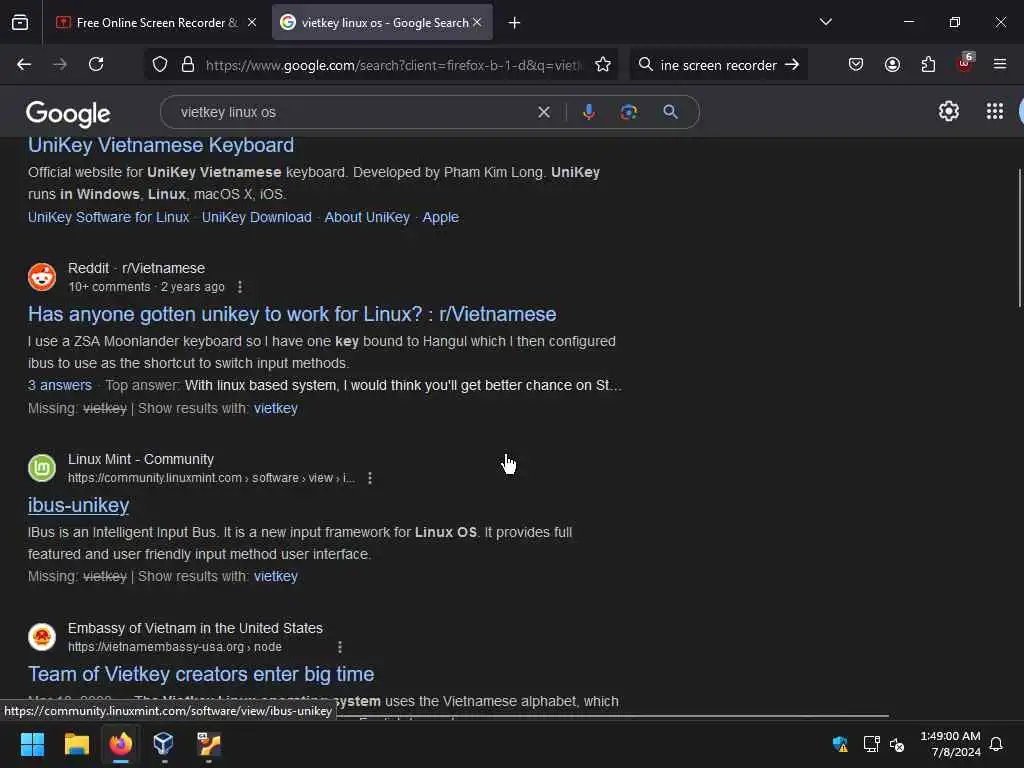Reload the current page
Viewport: 1024px width, 768px height.
96,64
